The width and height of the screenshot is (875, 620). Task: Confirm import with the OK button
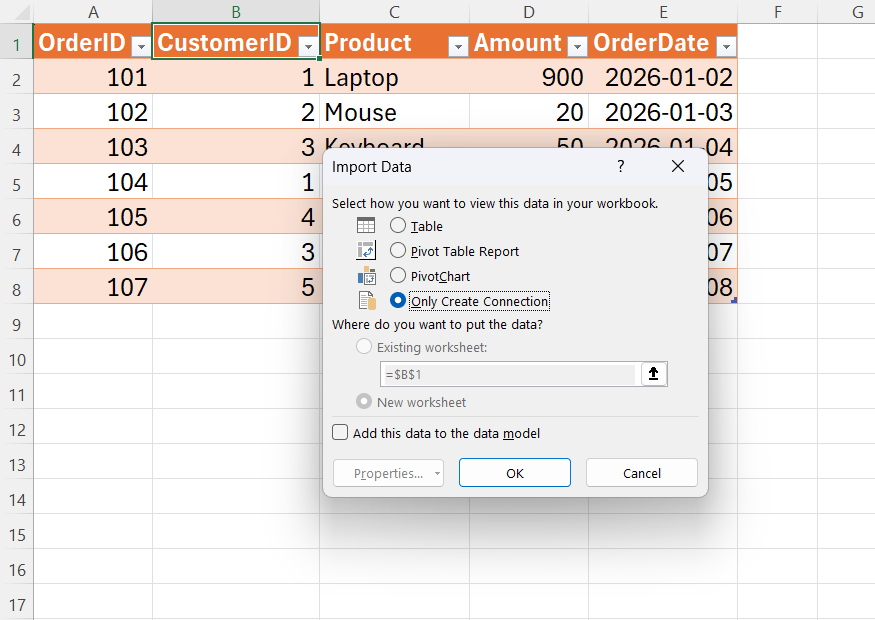click(515, 473)
